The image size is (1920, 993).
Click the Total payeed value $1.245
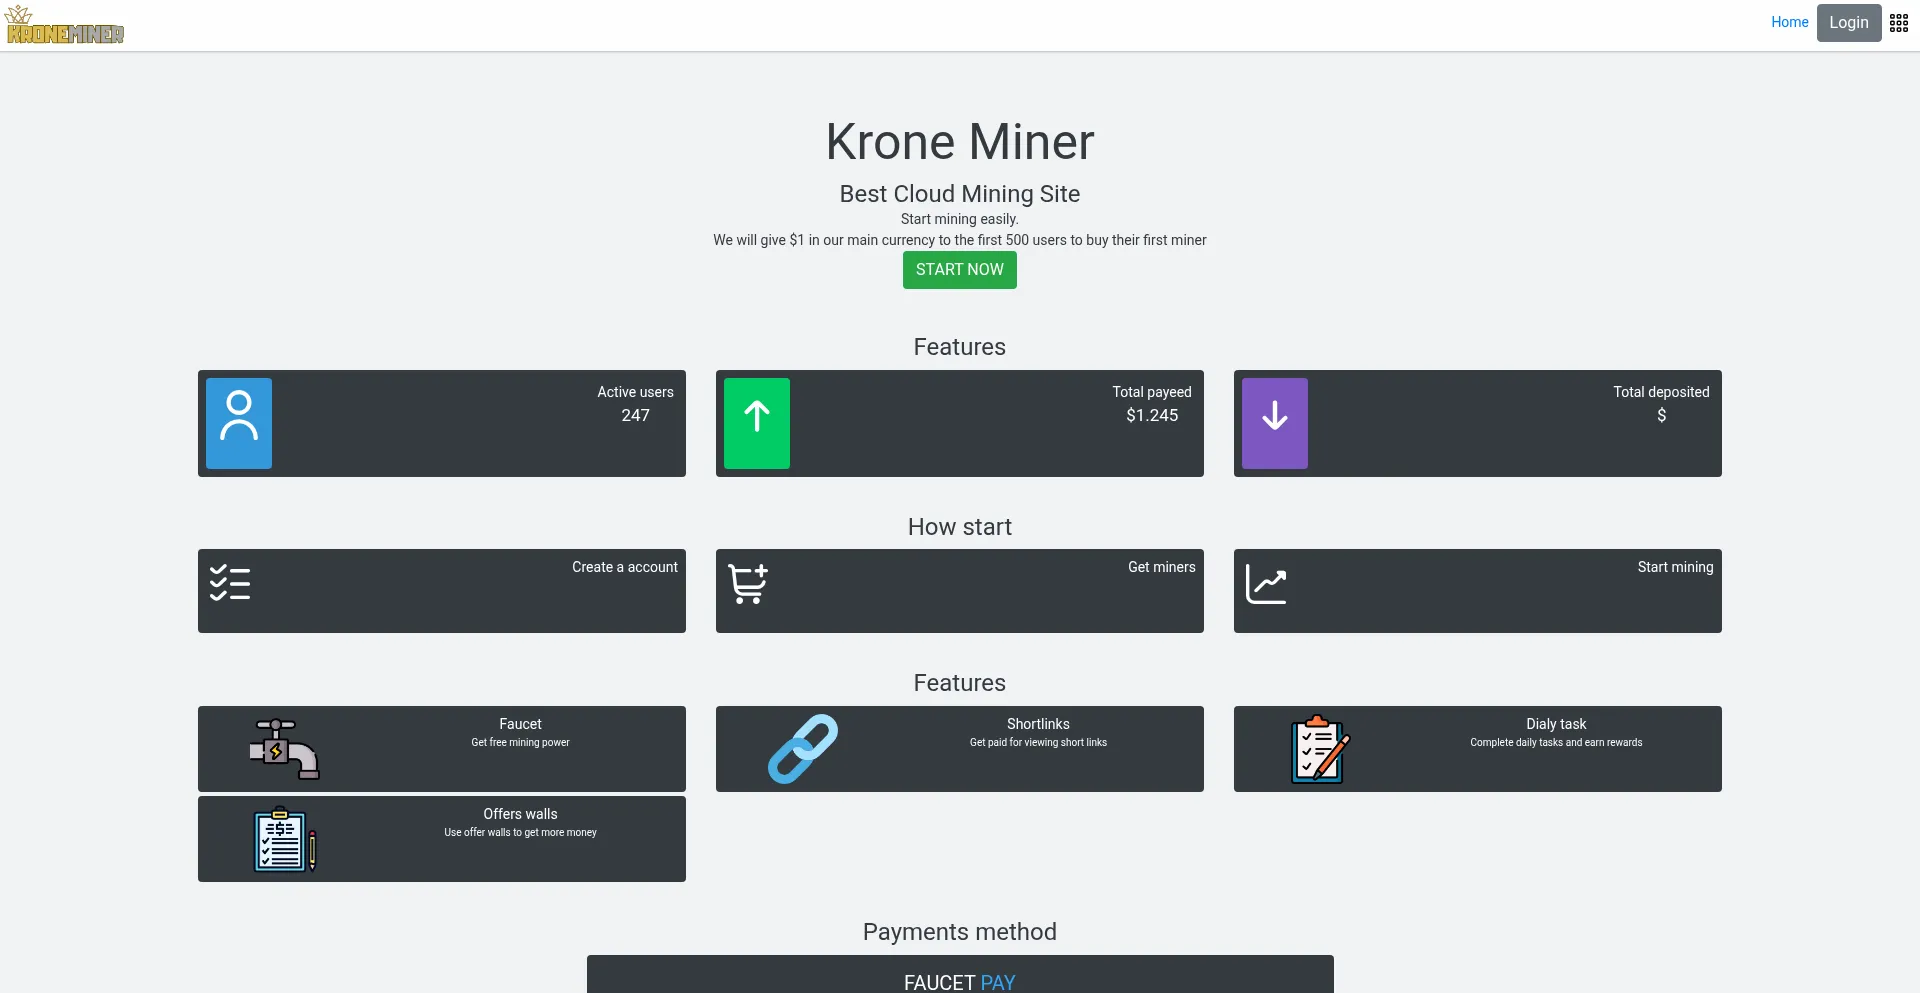1152,415
